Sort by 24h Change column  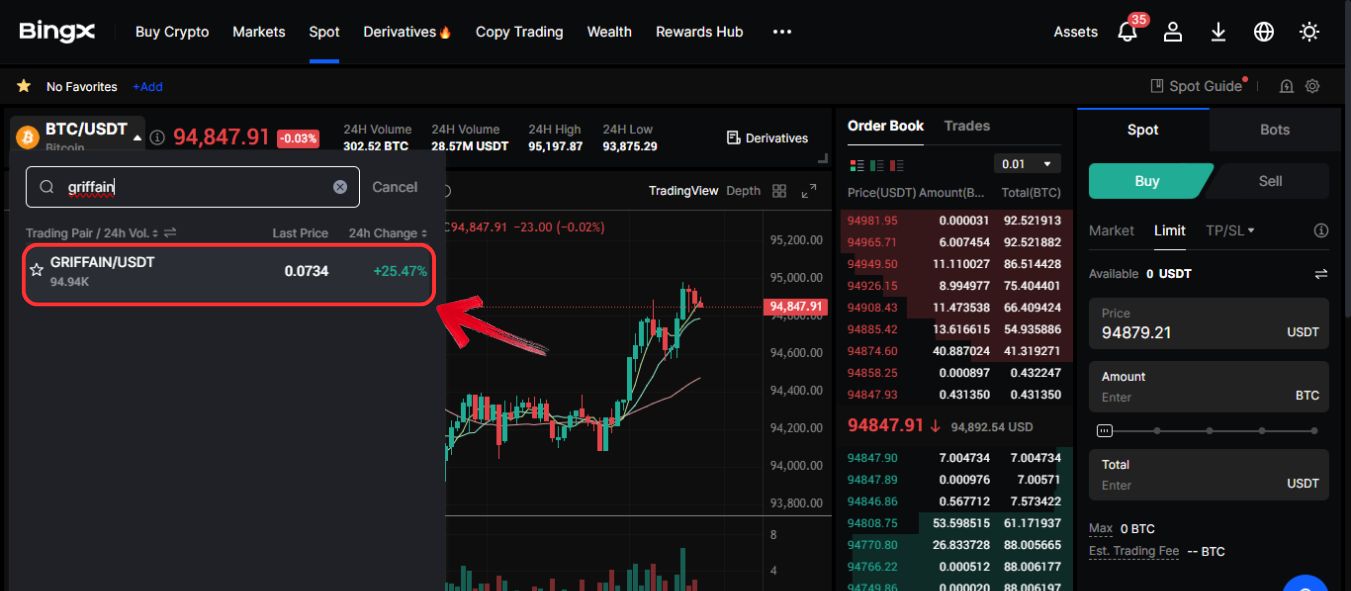[x=388, y=233]
